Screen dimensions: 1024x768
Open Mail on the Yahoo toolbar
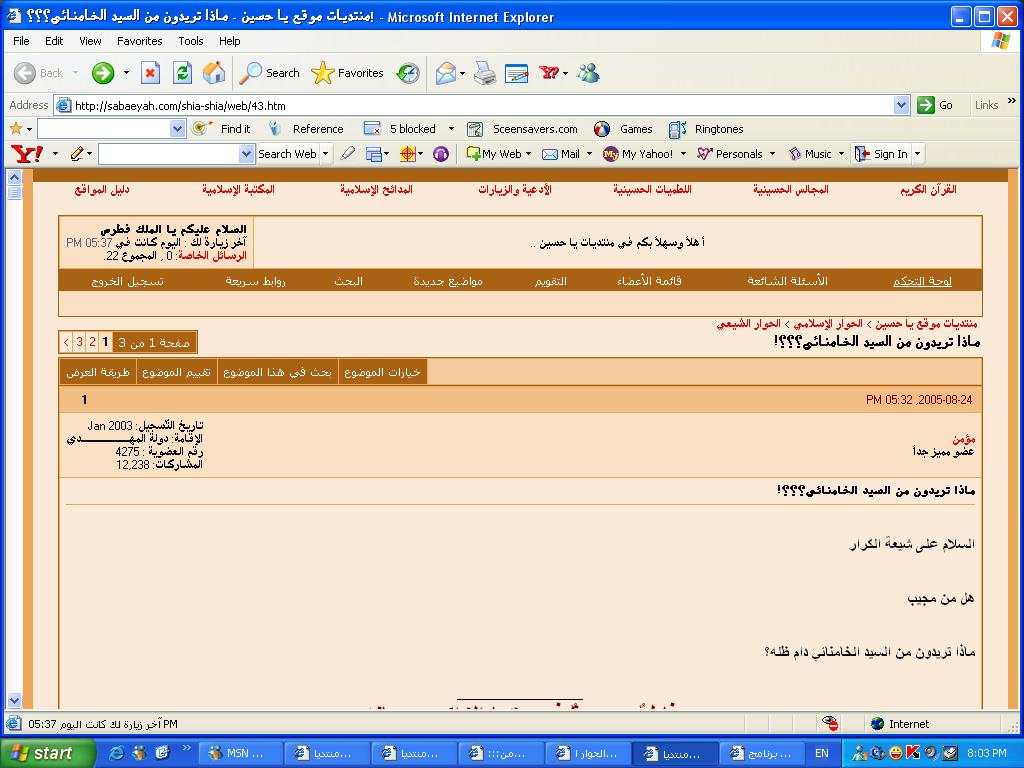click(562, 154)
